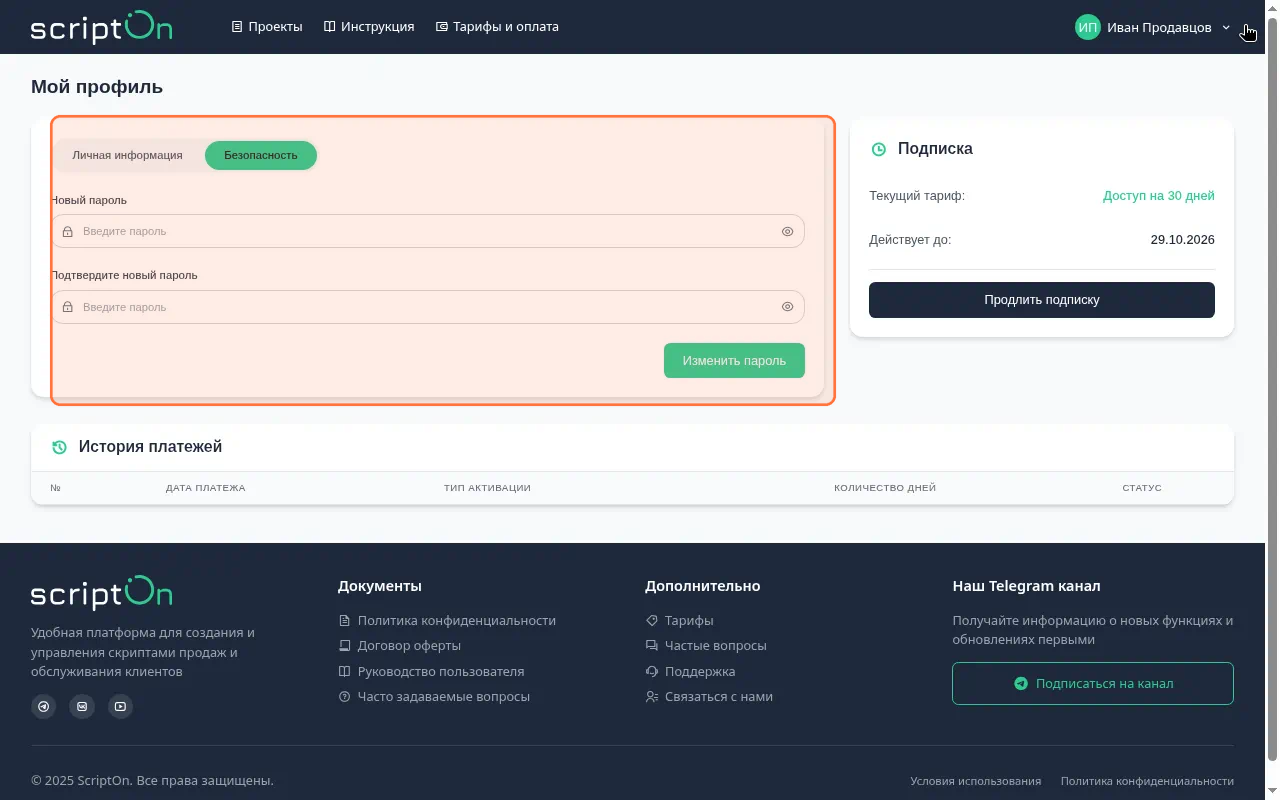This screenshot has height=800, width=1280.
Task: Click the Продлить подписку button
Action: (1042, 300)
